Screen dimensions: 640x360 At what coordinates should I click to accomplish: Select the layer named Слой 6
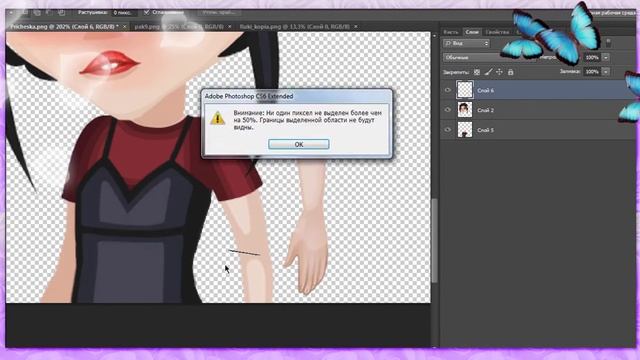[x=485, y=91]
